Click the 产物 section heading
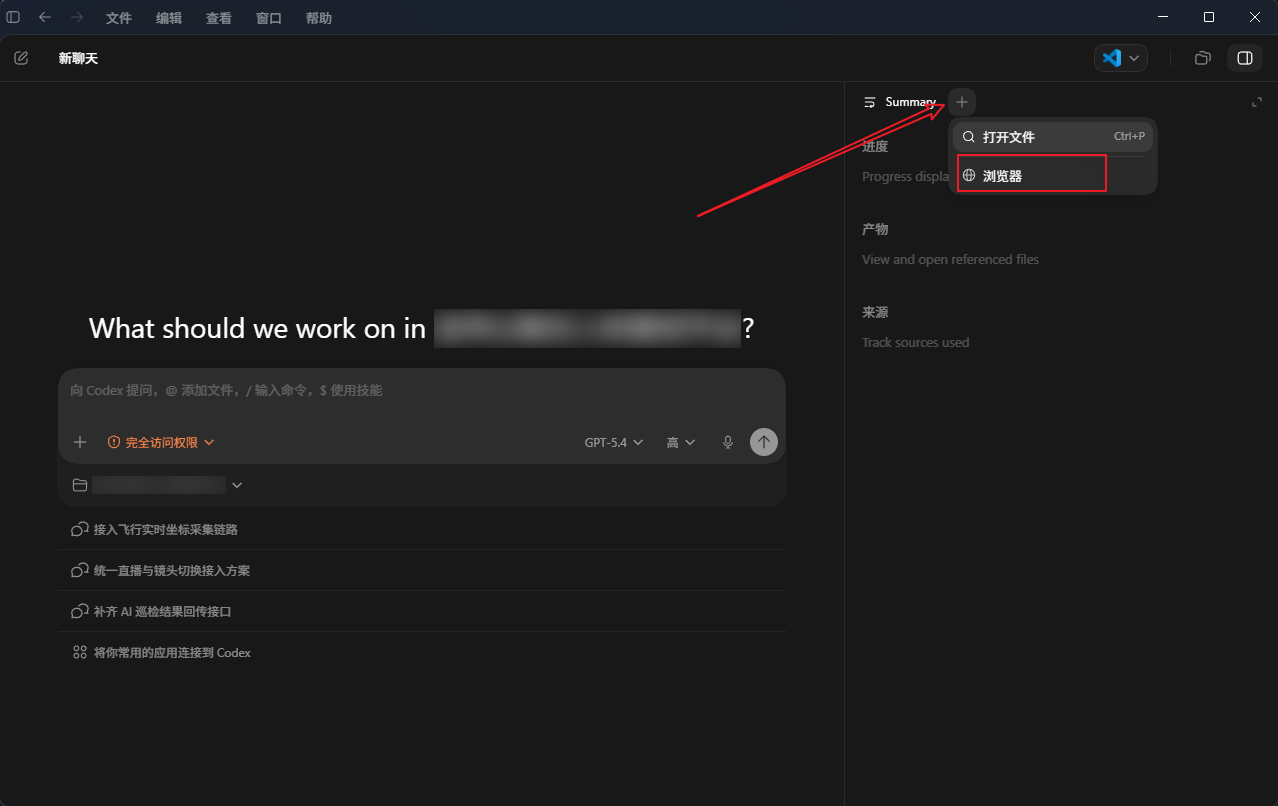This screenshot has height=806, width=1278. tap(875, 229)
